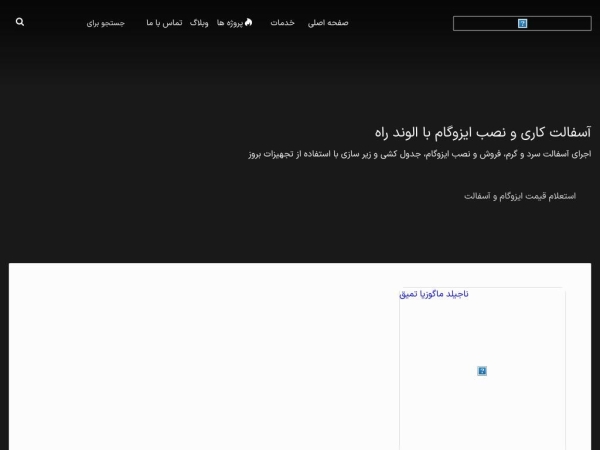Open the خدمات menu item
This screenshot has width=600, height=450.
tap(282, 23)
